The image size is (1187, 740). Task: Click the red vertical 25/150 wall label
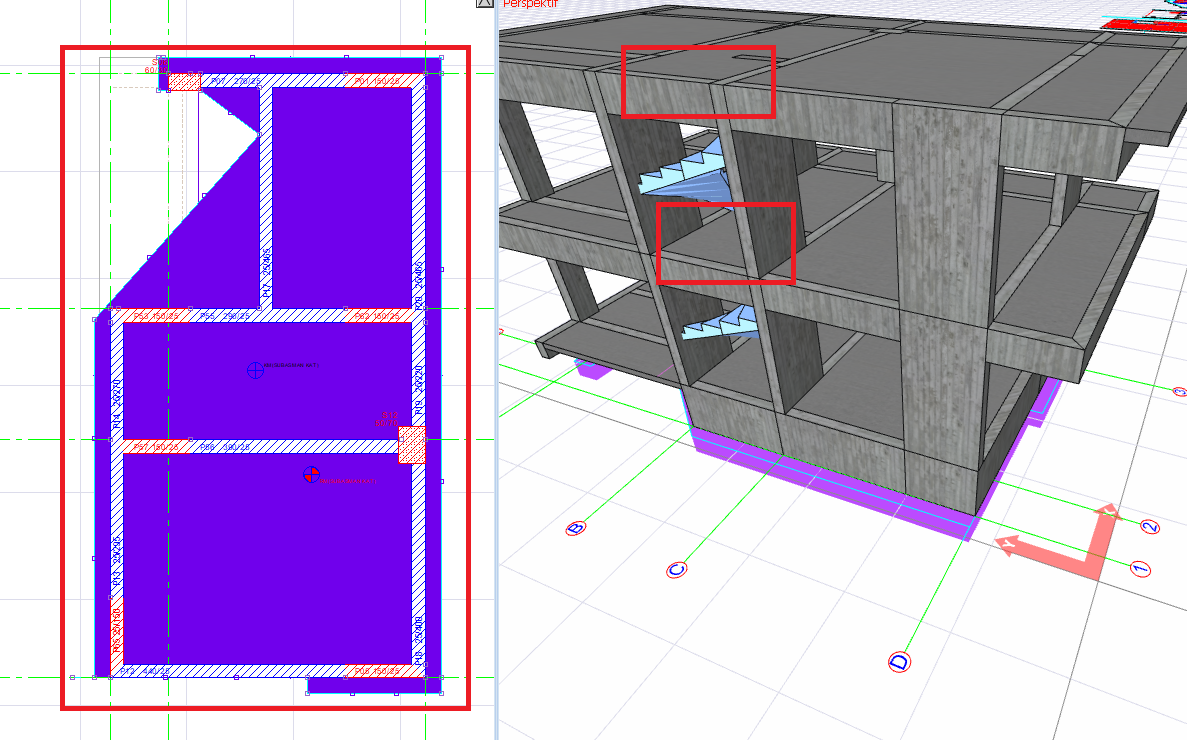click(x=117, y=630)
